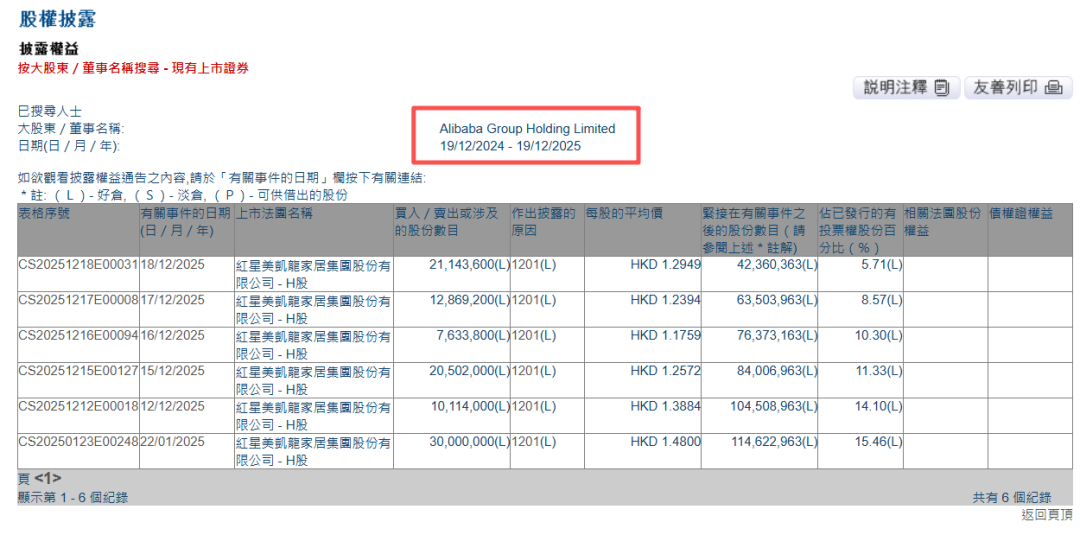Open event date 17/12/2025 link
Screen dimensions: 1080x535
click(172, 300)
